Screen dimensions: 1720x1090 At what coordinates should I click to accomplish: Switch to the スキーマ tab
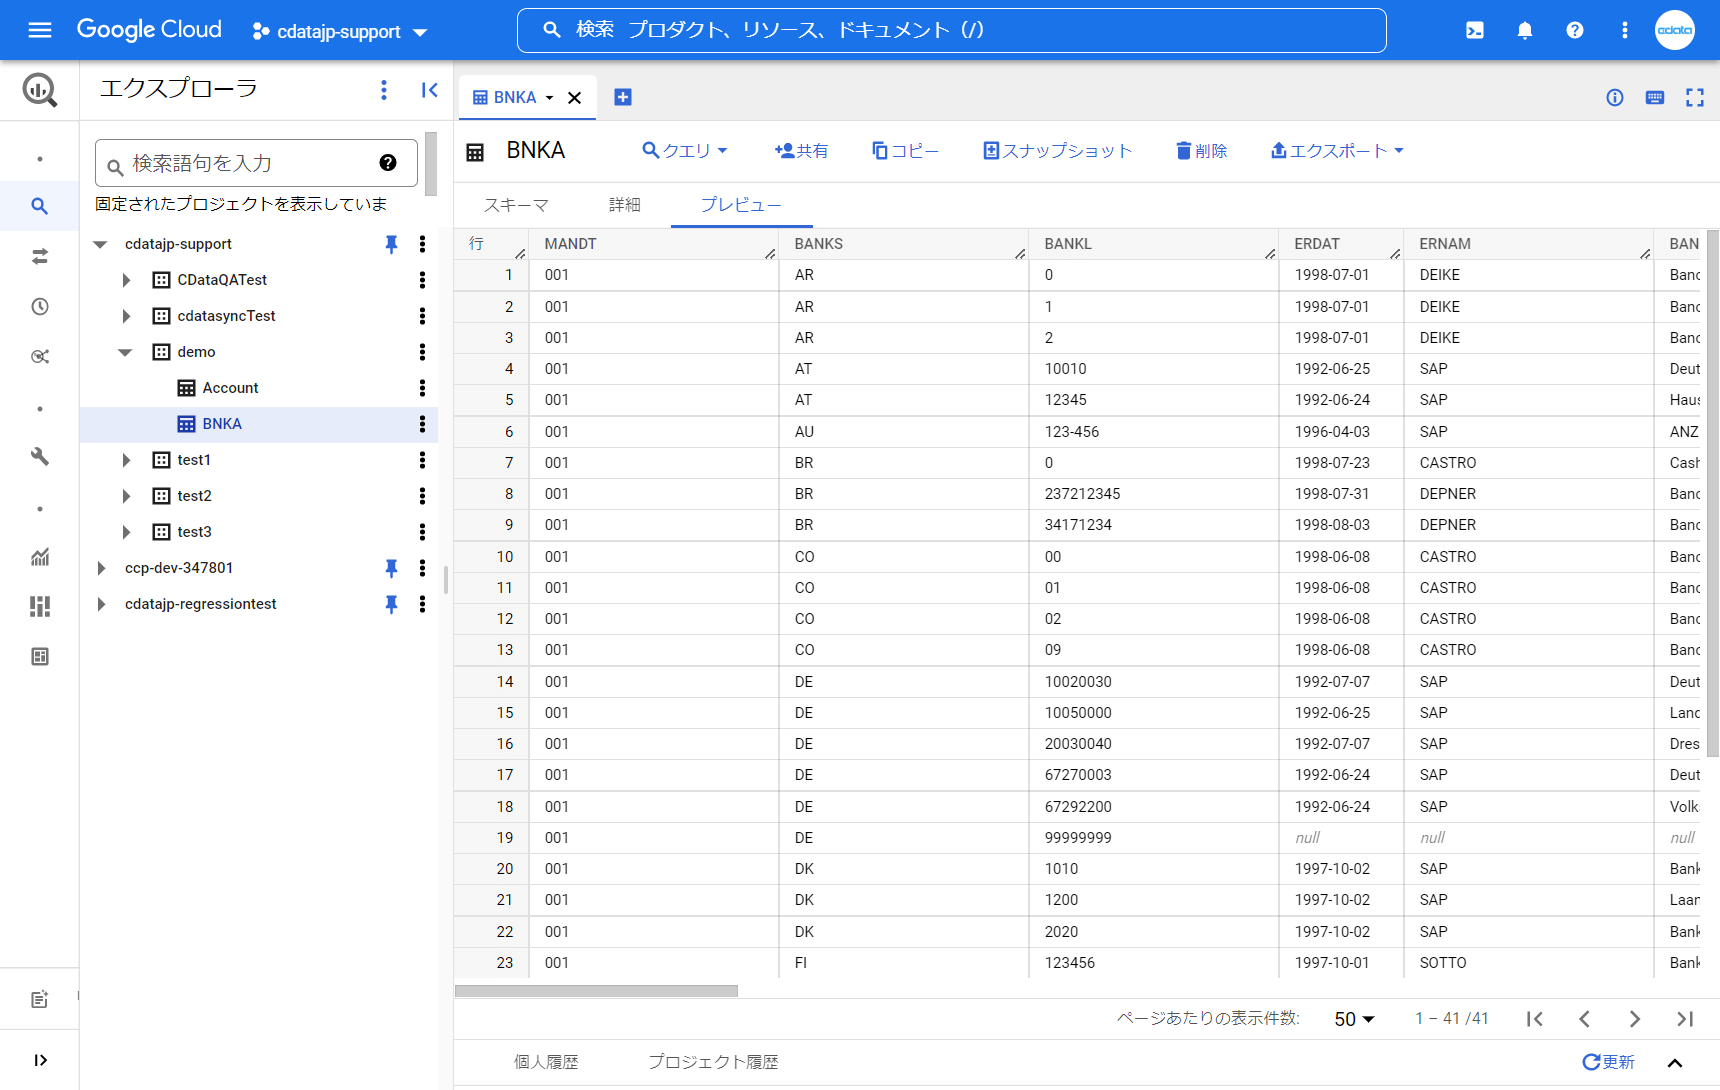point(515,204)
